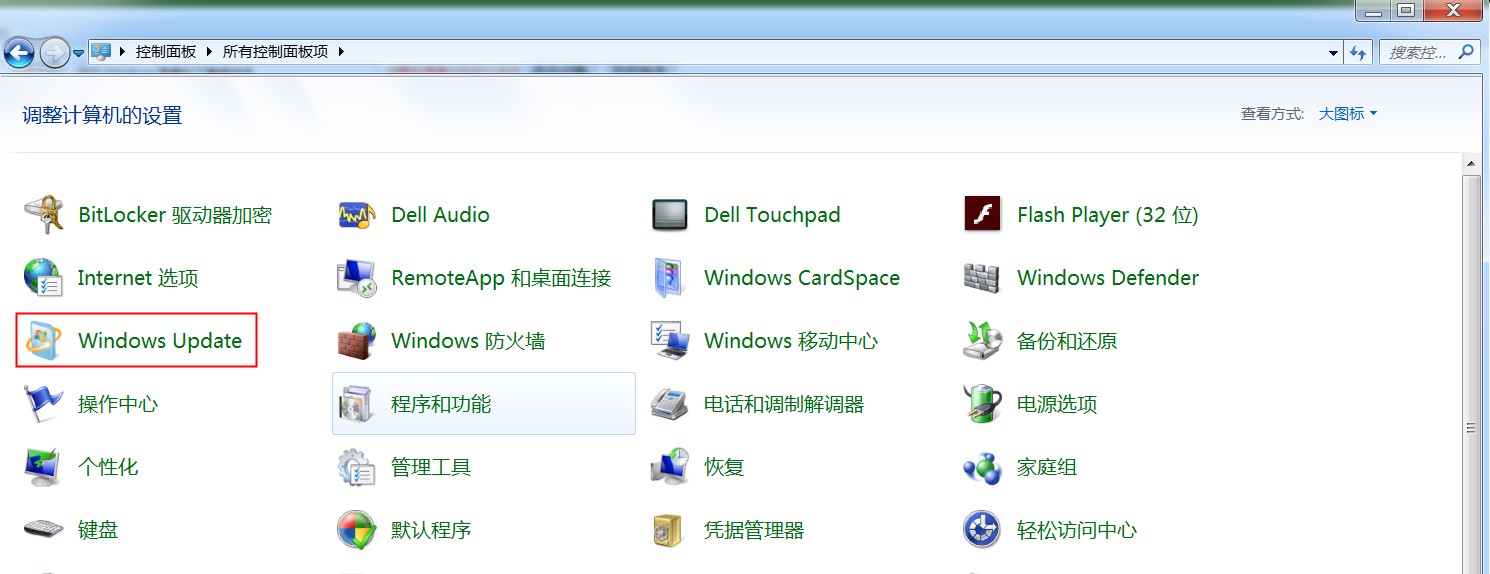Open the Internet 选项 globe icon

43,278
